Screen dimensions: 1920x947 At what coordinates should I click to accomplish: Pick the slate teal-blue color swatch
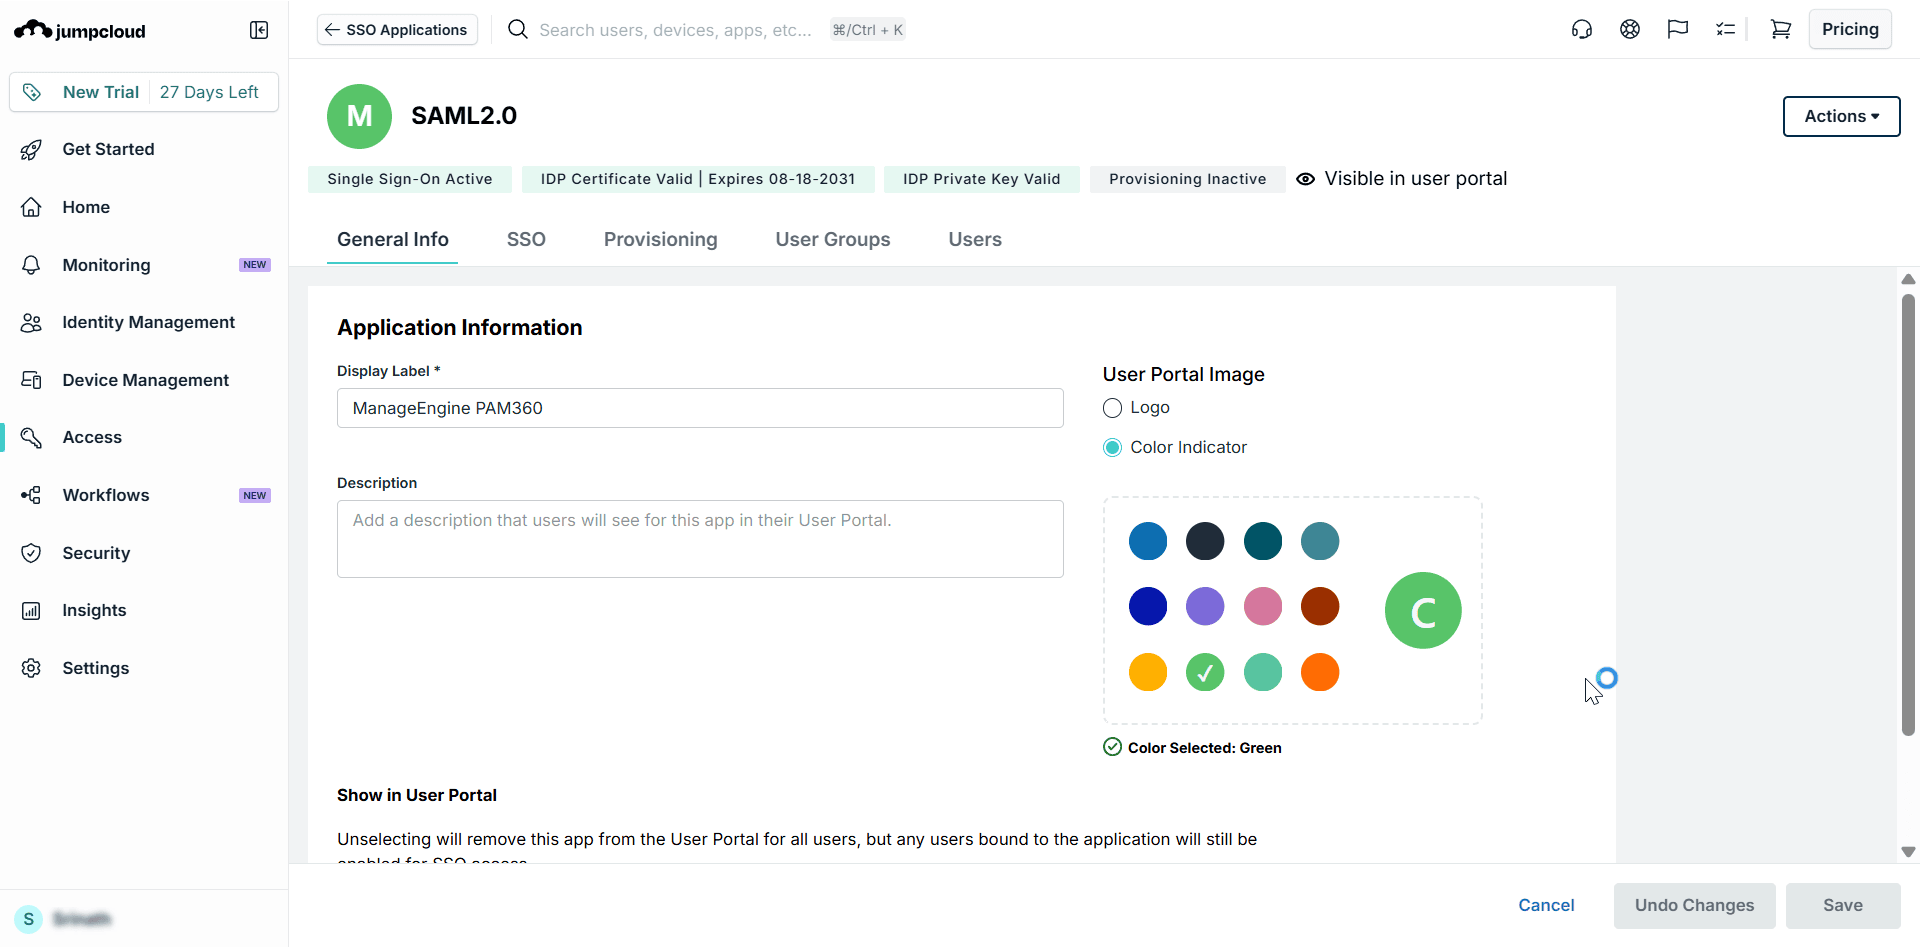point(1320,541)
